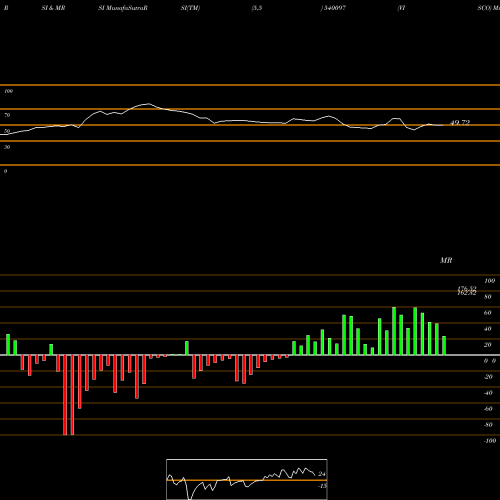500x500 pixels.
Task: Click the value 24 in mini chart
Action: (x=322, y=474)
